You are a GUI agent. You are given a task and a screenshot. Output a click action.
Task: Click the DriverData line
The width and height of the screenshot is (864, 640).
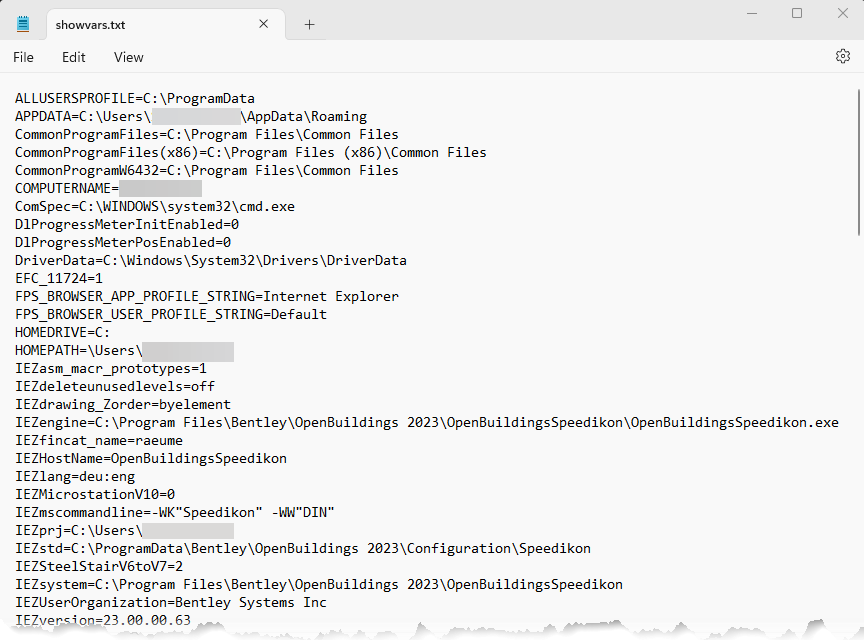pyautogui.click(x=210, y=261)
